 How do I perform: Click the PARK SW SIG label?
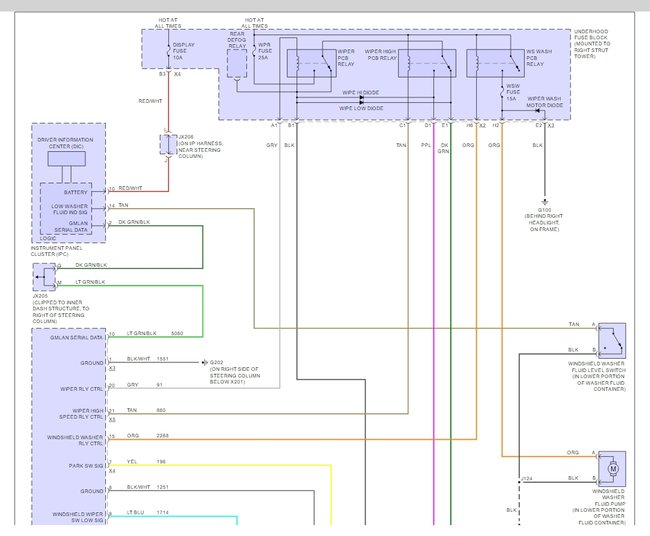click(x=86, y=466)
